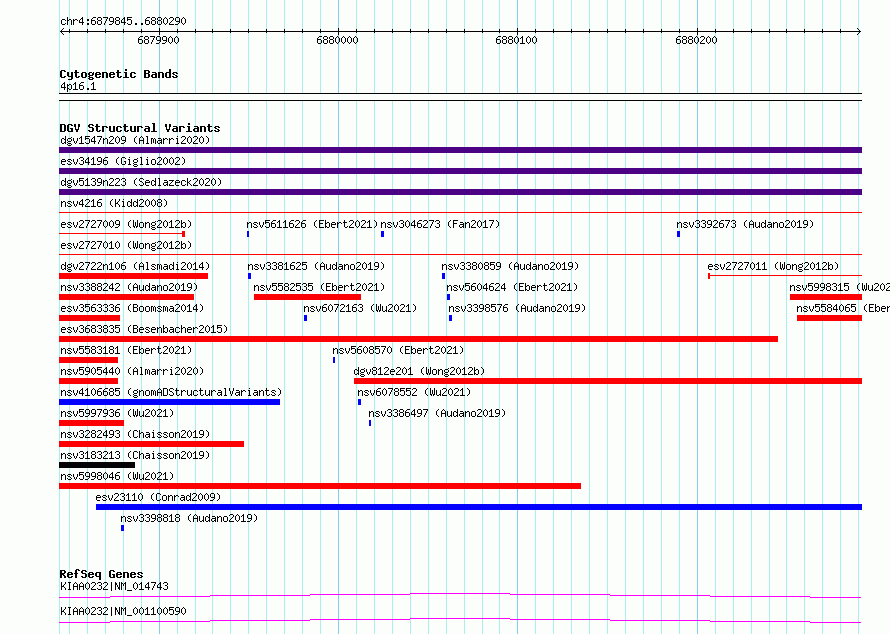Select the nsv3282493 (Chaisson2019) label
890x634 pixels.
click(135, 434)
